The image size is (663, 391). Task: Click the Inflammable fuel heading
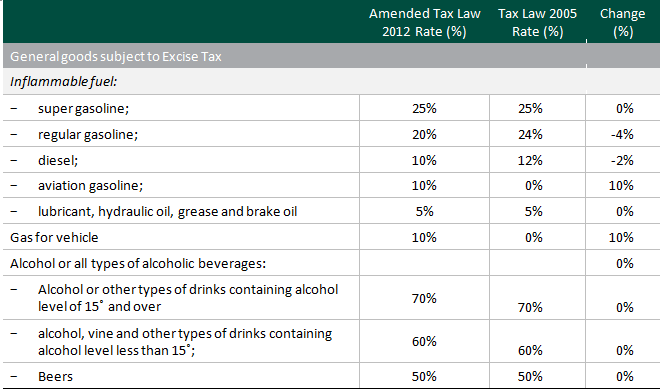(x=63, y=81)
